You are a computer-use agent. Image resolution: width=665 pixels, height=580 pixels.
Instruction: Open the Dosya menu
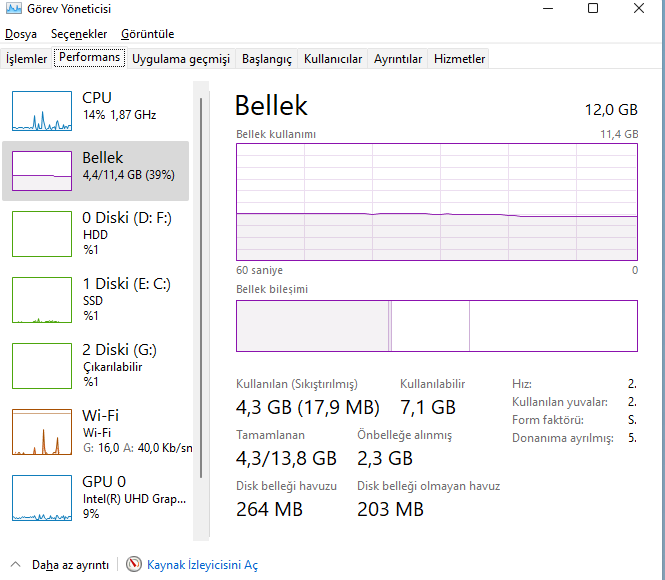coord(21,34)
